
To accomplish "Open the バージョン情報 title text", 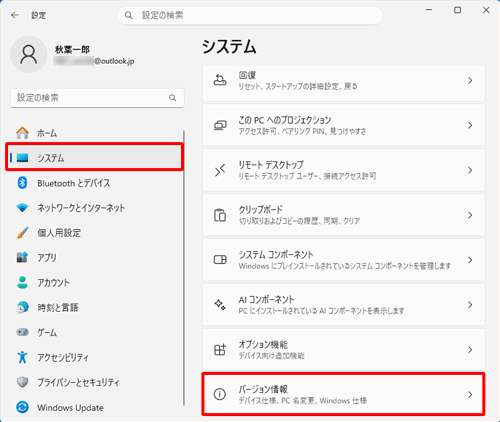I will pos(263,389).
